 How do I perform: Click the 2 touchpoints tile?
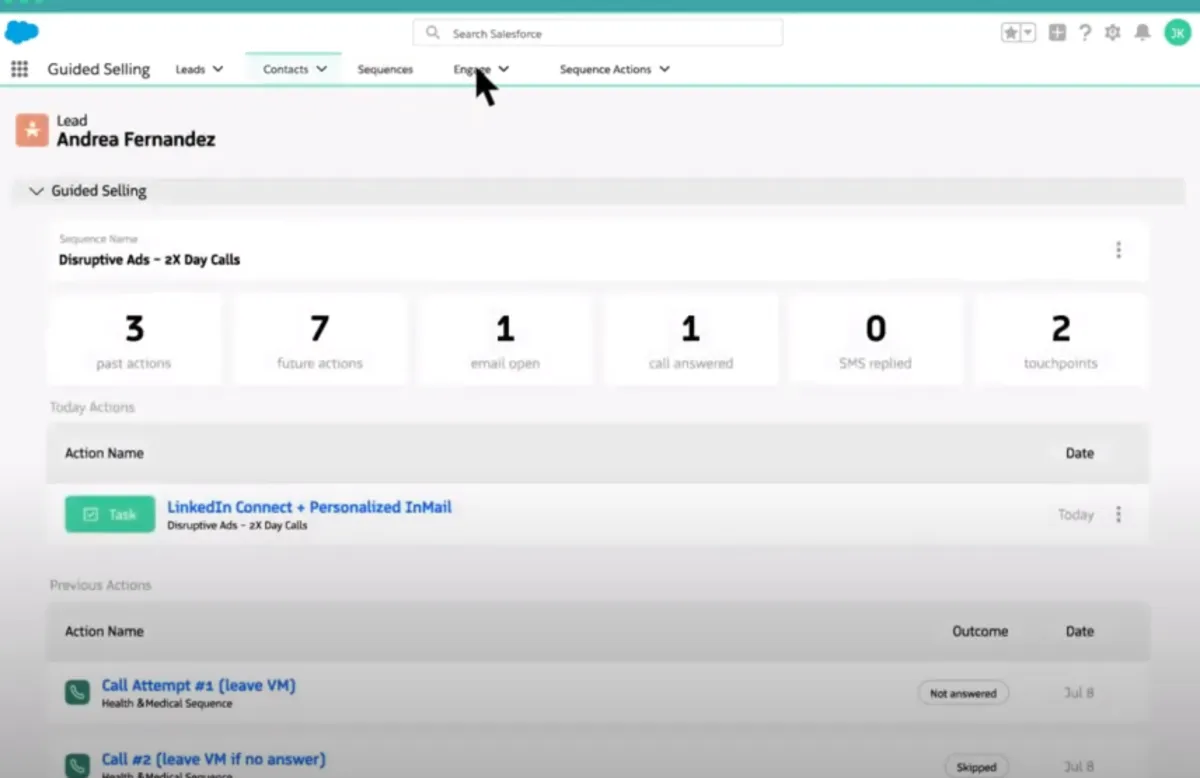point(1061,340)
